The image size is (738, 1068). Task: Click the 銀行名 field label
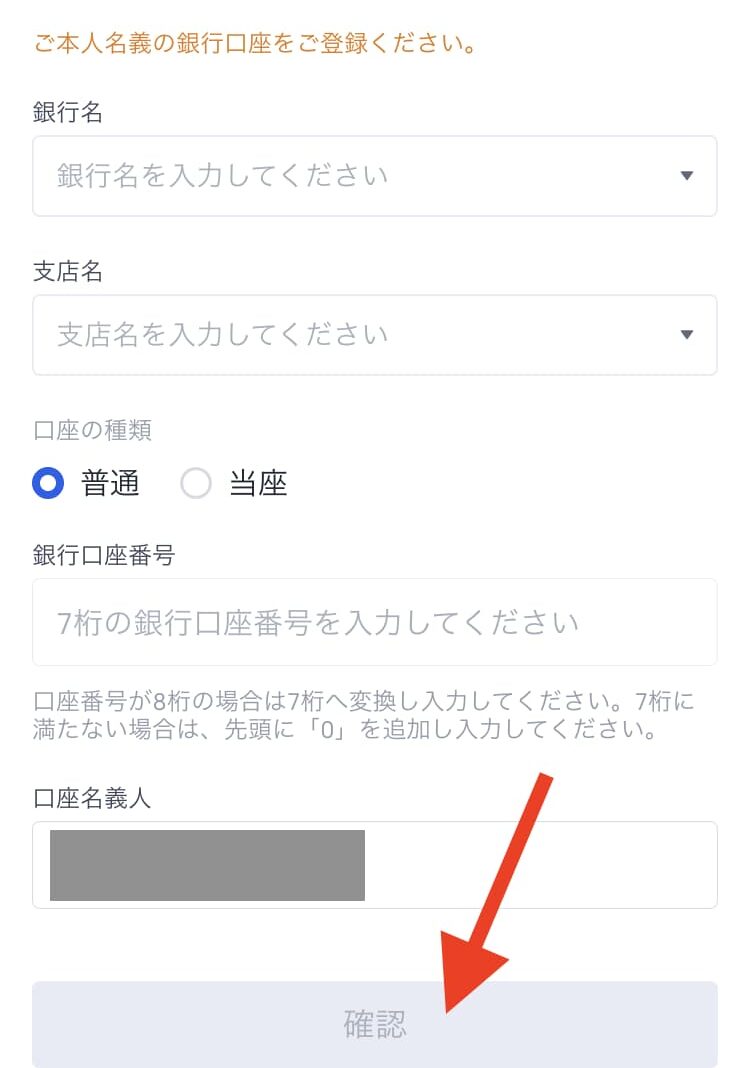pyautogui.click(x=67, y=112)
